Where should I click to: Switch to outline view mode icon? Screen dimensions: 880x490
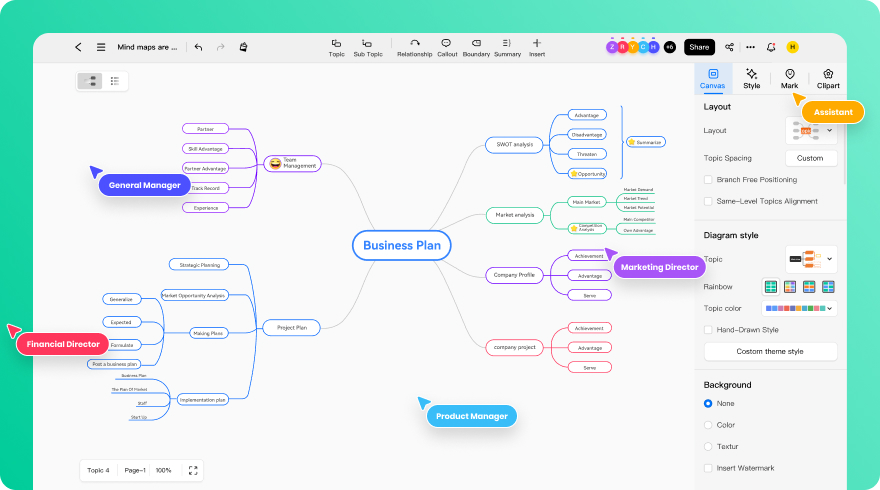pos(115,81)
